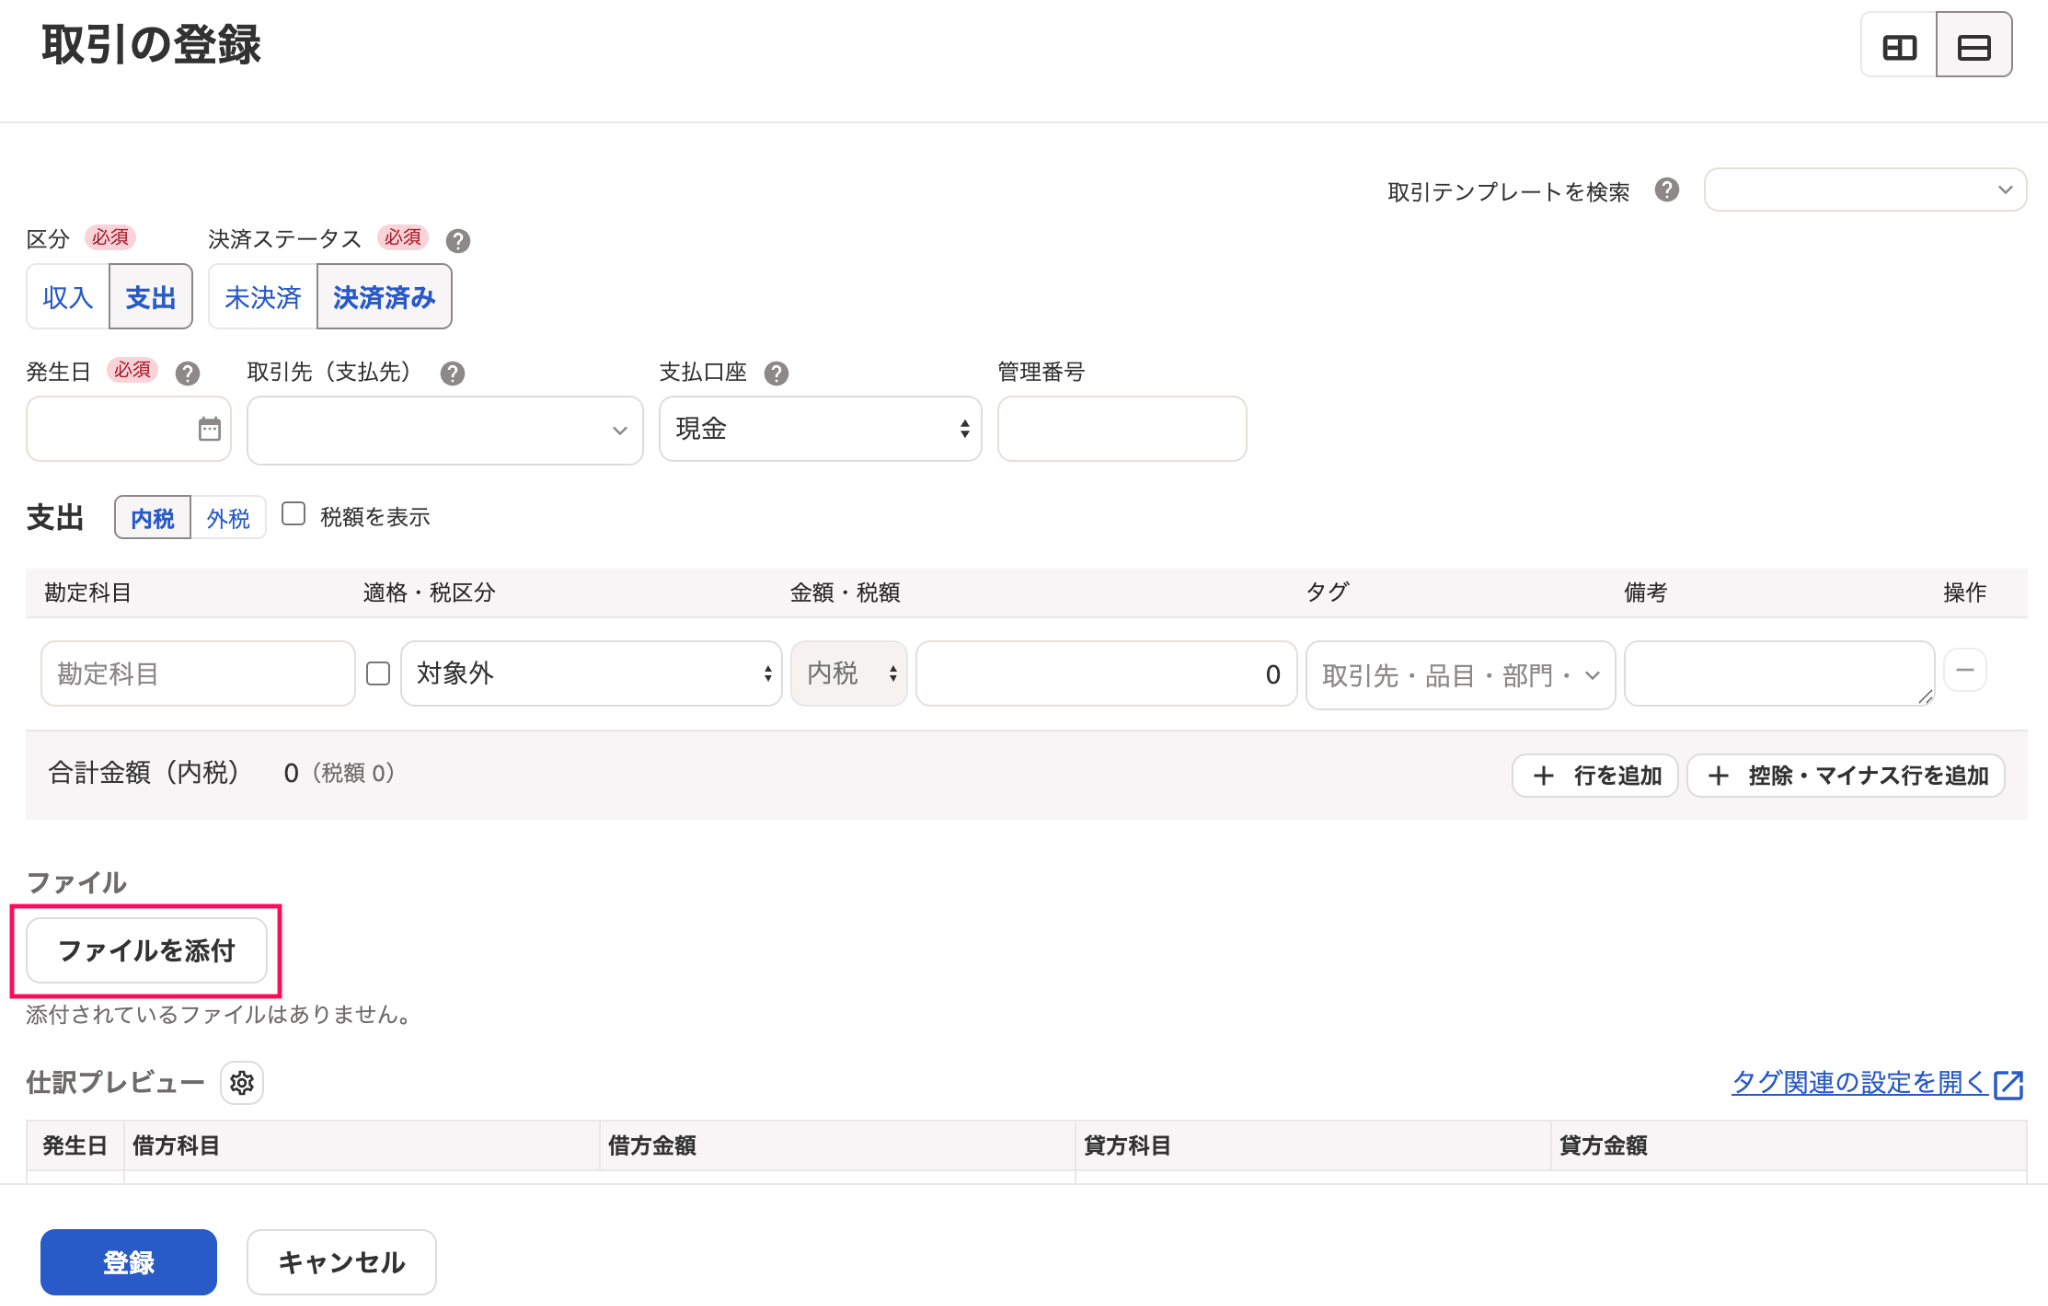The height and width of the screenshot is (1306, 2048).
Task: Switch to single-pane layout icon
Action: pos(1973,46)
